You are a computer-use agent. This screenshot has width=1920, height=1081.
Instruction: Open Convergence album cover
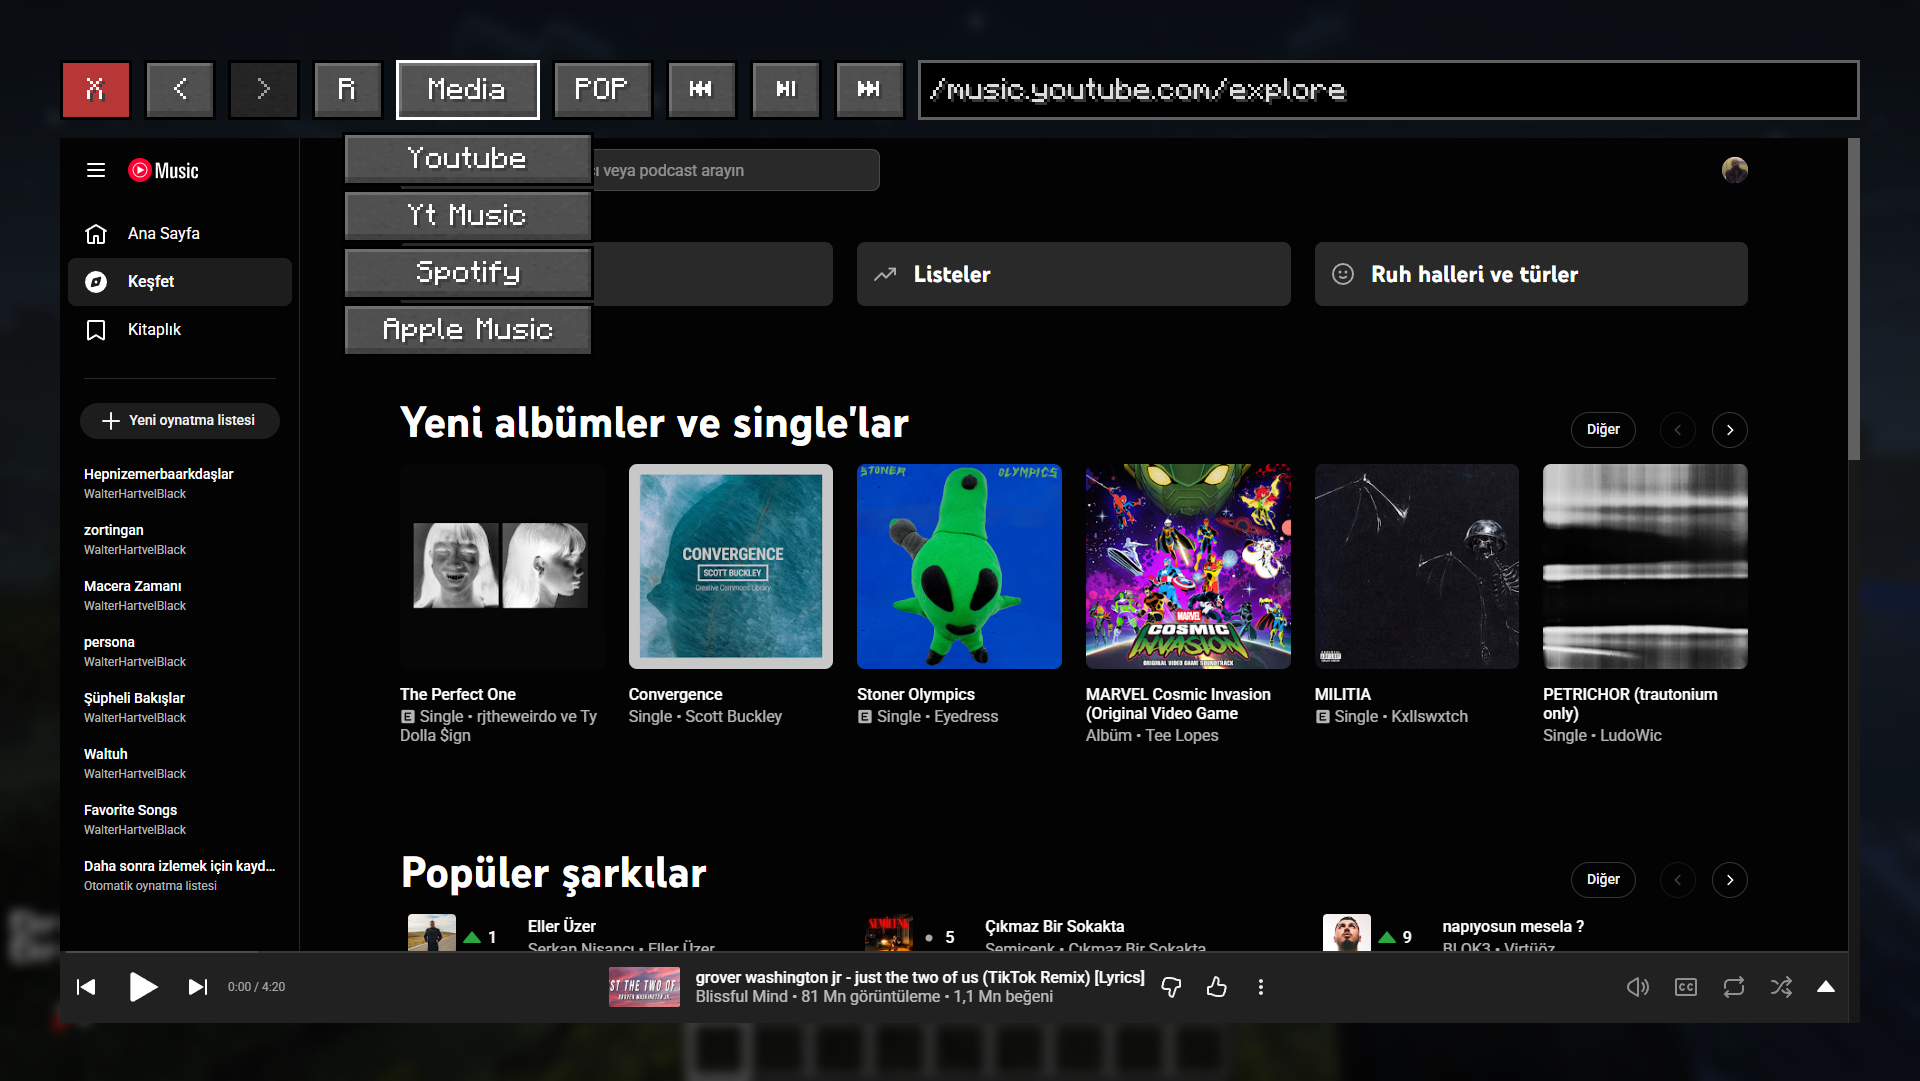click(x=731, y=566)
